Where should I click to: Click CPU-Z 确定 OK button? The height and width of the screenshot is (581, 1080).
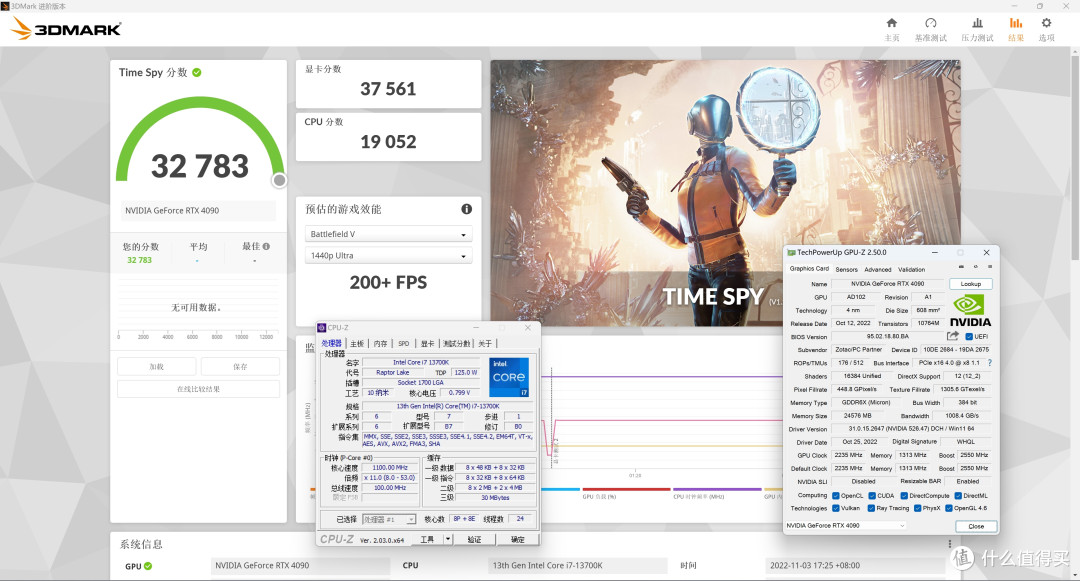tap(518, 540)
